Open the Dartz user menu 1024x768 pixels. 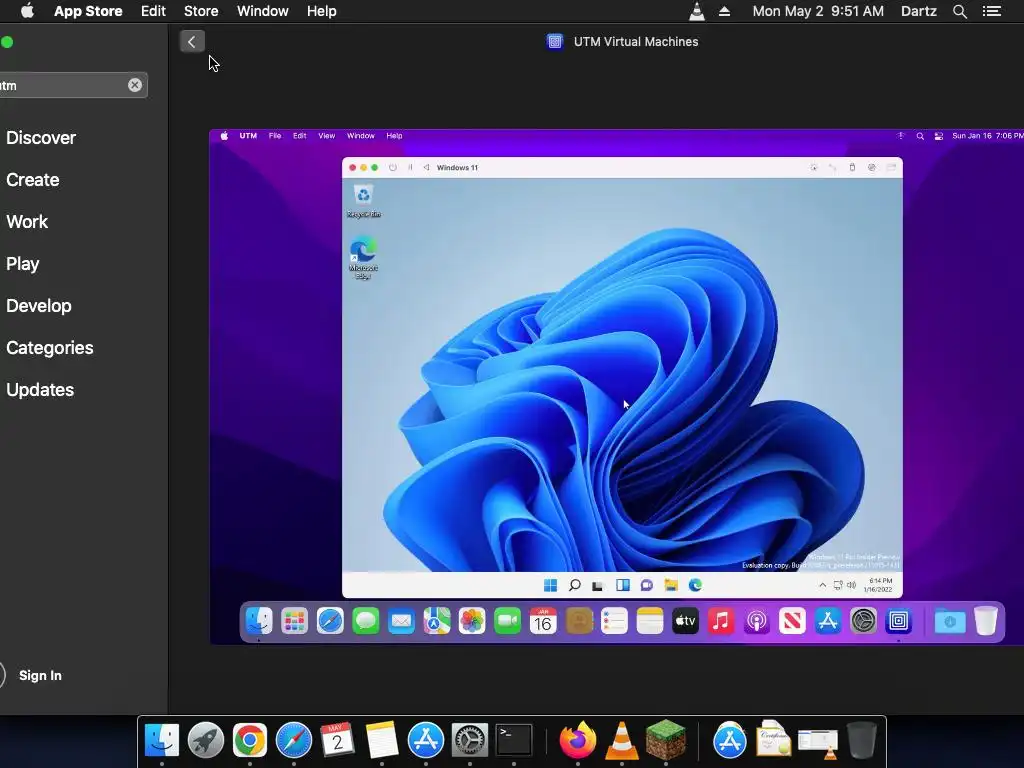click(x=918, y=11)
